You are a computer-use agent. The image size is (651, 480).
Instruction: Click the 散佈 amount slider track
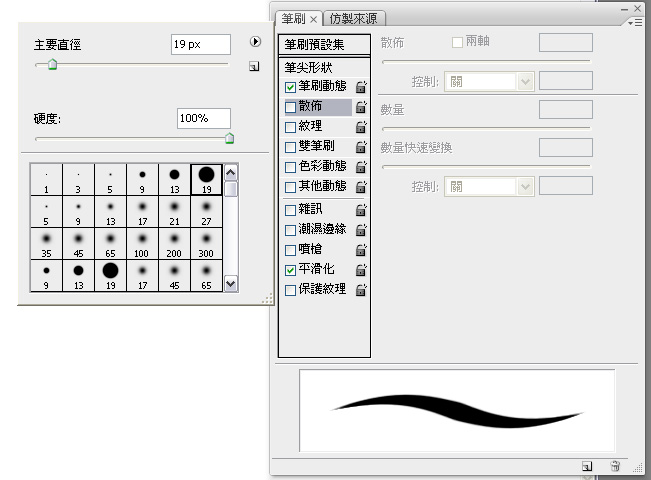[486, 61]
